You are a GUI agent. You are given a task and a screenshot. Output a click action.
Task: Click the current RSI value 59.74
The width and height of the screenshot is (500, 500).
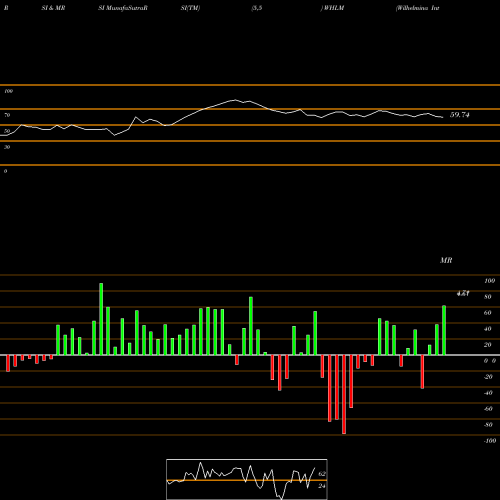[x=460, y=115]
